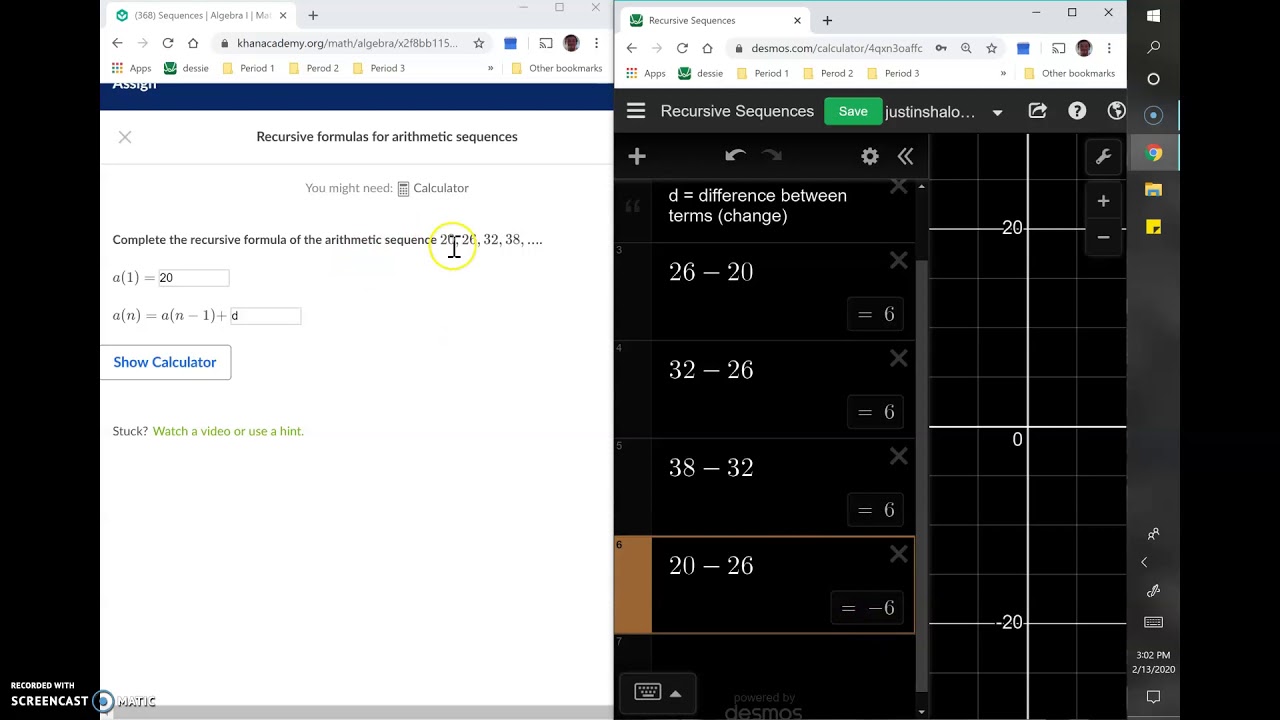Zoom in on the Desmos graph
Viewport: 1280px width, 720px height.
click(1103, 201)
